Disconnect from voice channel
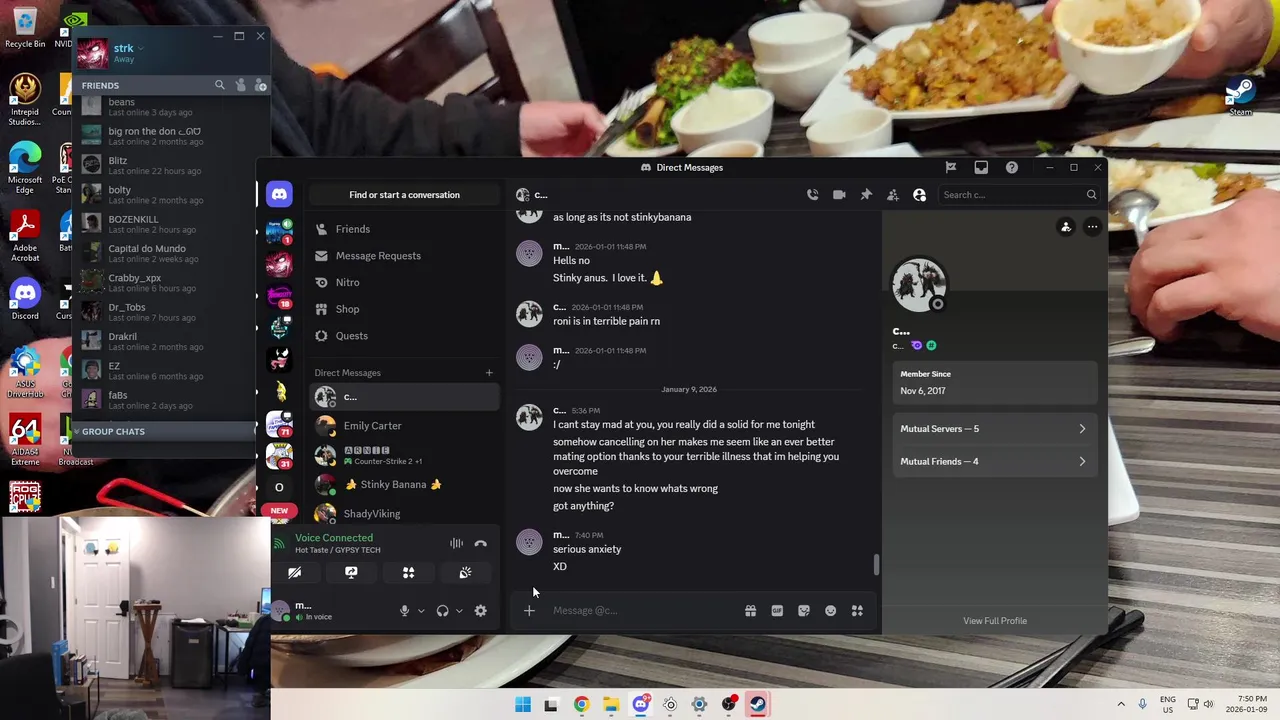This screenshot has width=1280, height=720. pyautogui.click(x=481, y=544)
